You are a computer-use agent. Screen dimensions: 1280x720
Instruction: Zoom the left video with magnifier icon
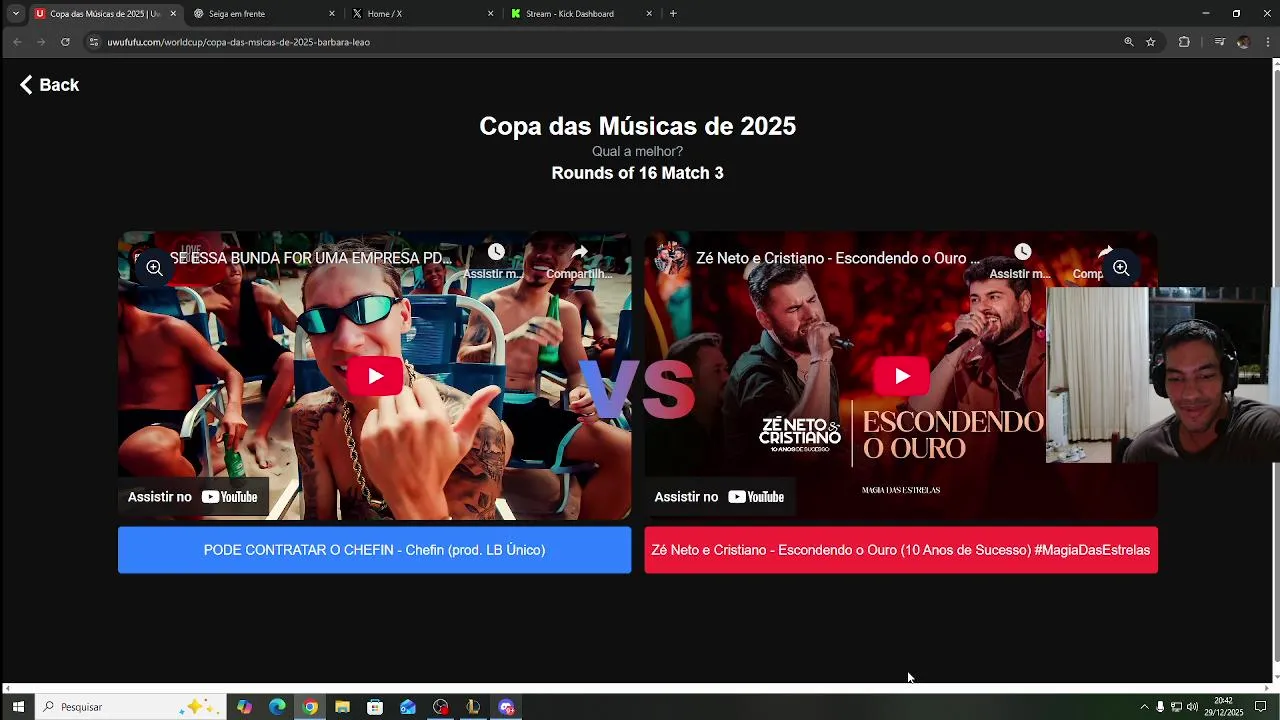(154, 268)
